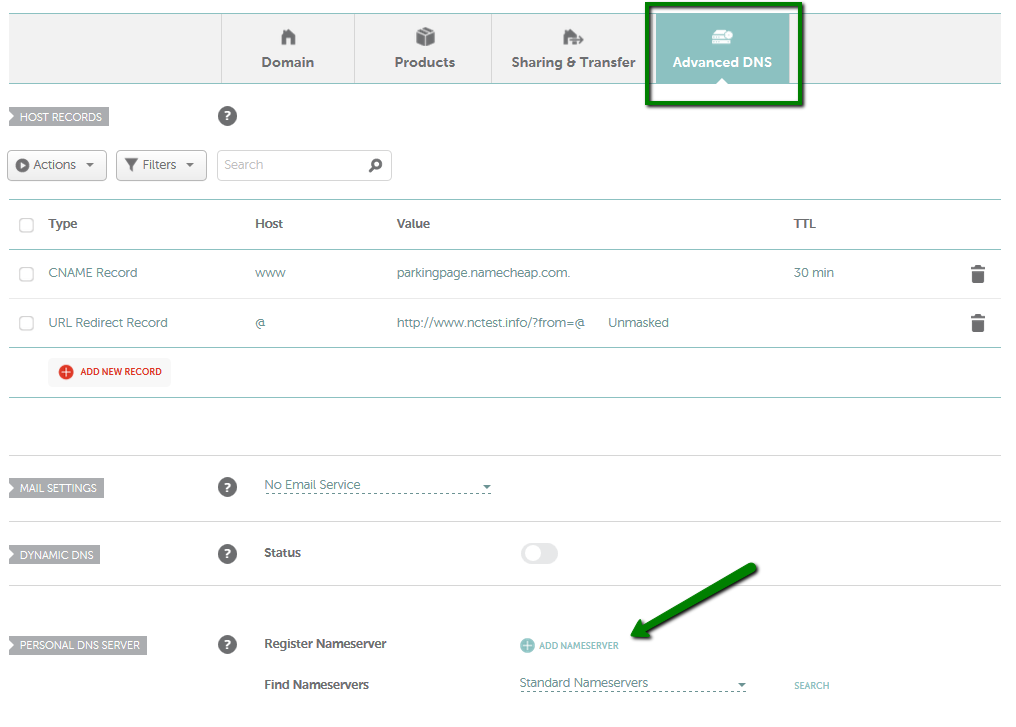Click the Dynamic DNS question mark icon
The image size is (1016, 727).
point(227,553)
